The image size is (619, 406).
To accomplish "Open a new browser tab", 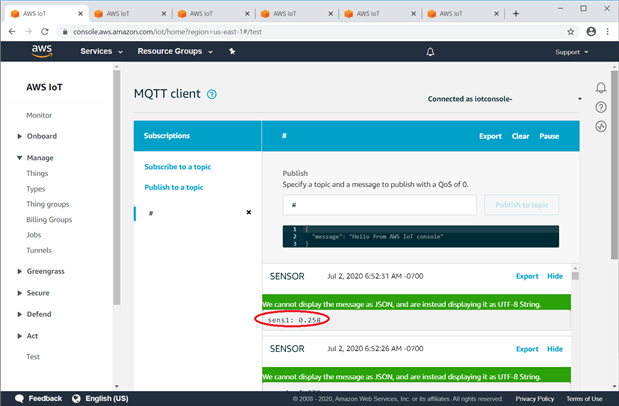I will pos(516,14).
